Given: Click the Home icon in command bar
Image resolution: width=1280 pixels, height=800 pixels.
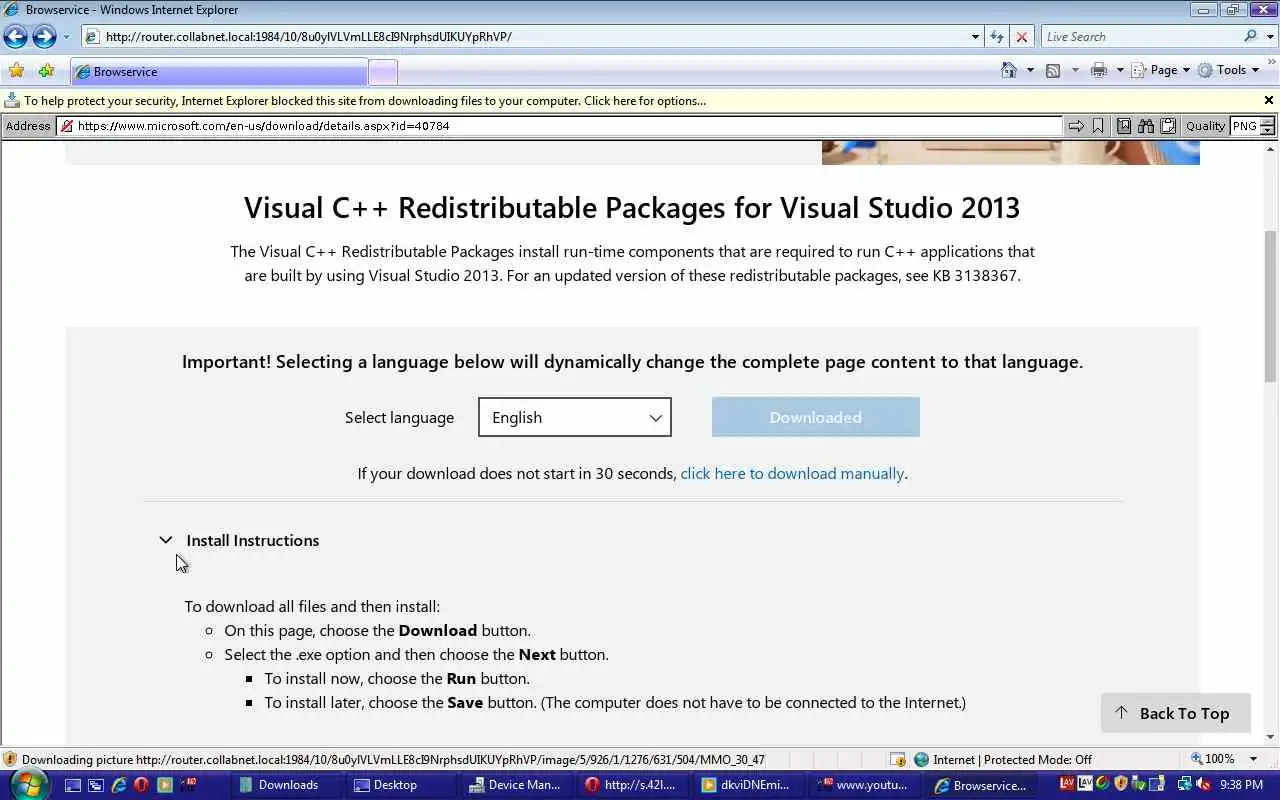Looking at the screenshot, I should tap(1009, 70).
